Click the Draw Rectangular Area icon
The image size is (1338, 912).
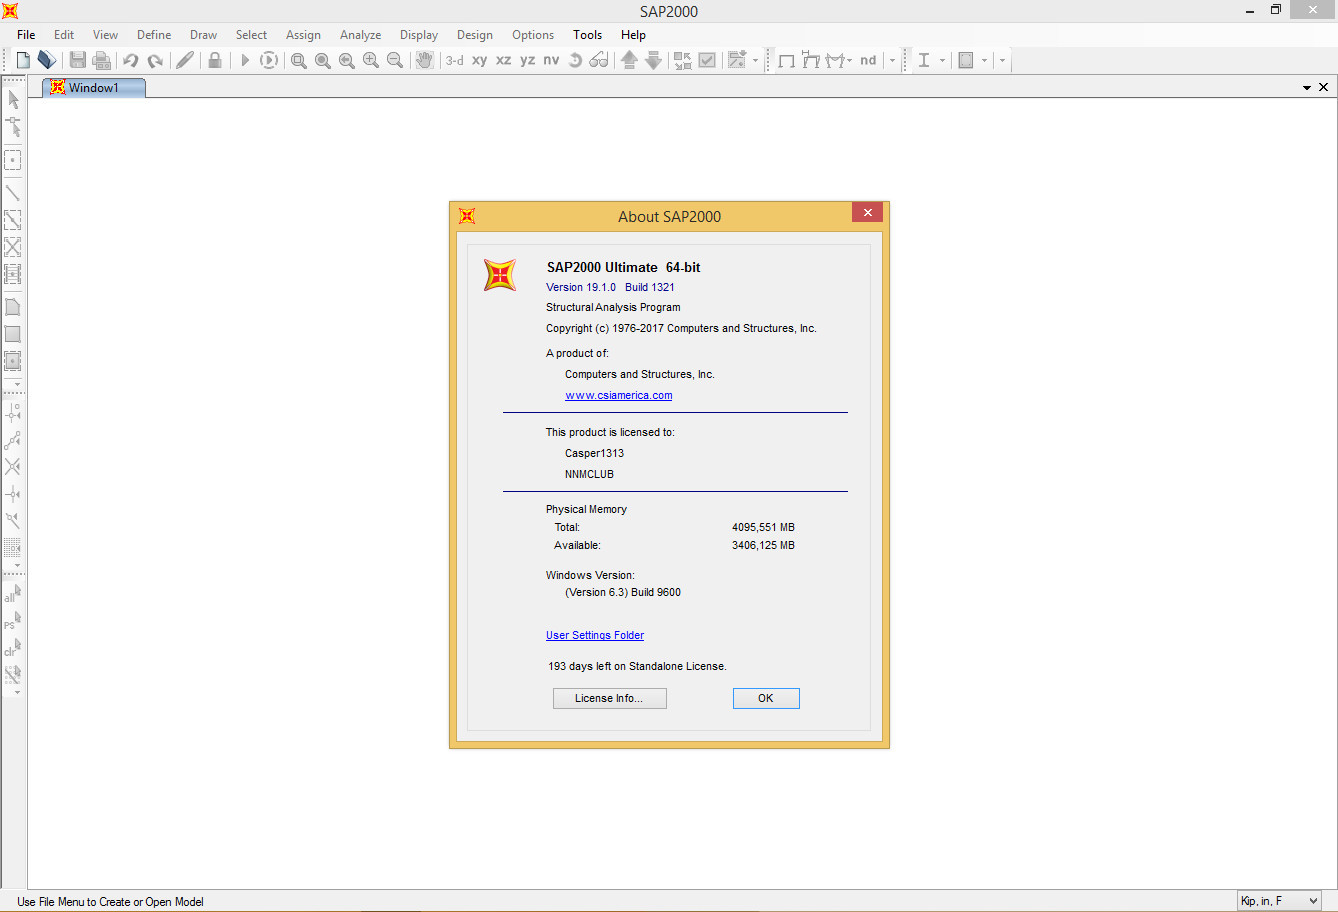coord(13,334)
